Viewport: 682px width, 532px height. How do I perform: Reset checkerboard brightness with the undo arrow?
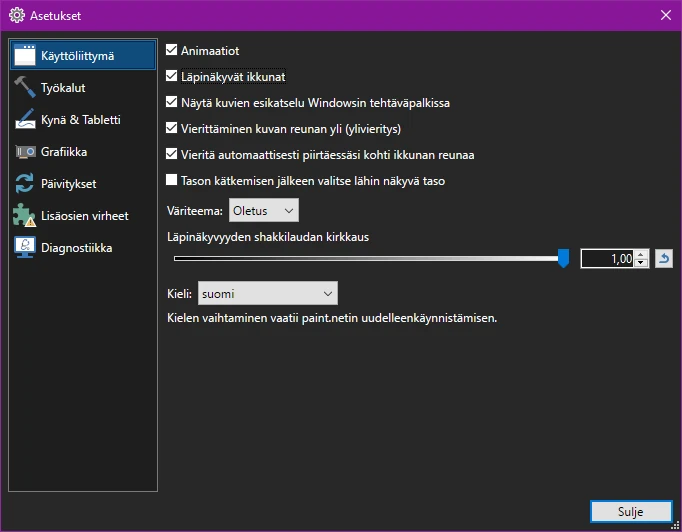664,259
